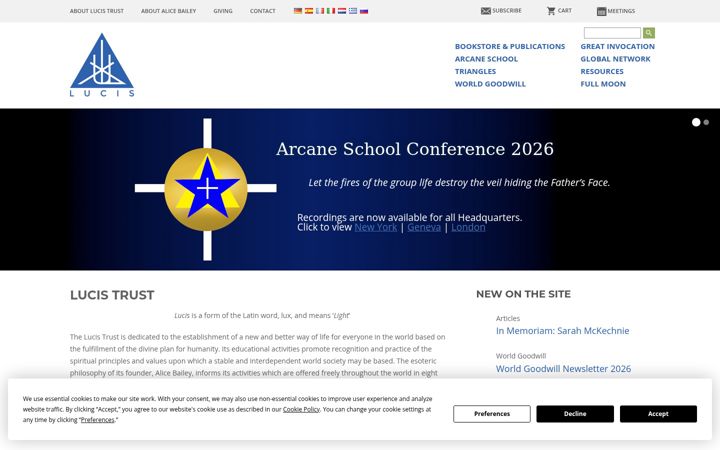Screen dimensions: 720x450
Task: Open Resources navigation link
Action: point(602,71)
